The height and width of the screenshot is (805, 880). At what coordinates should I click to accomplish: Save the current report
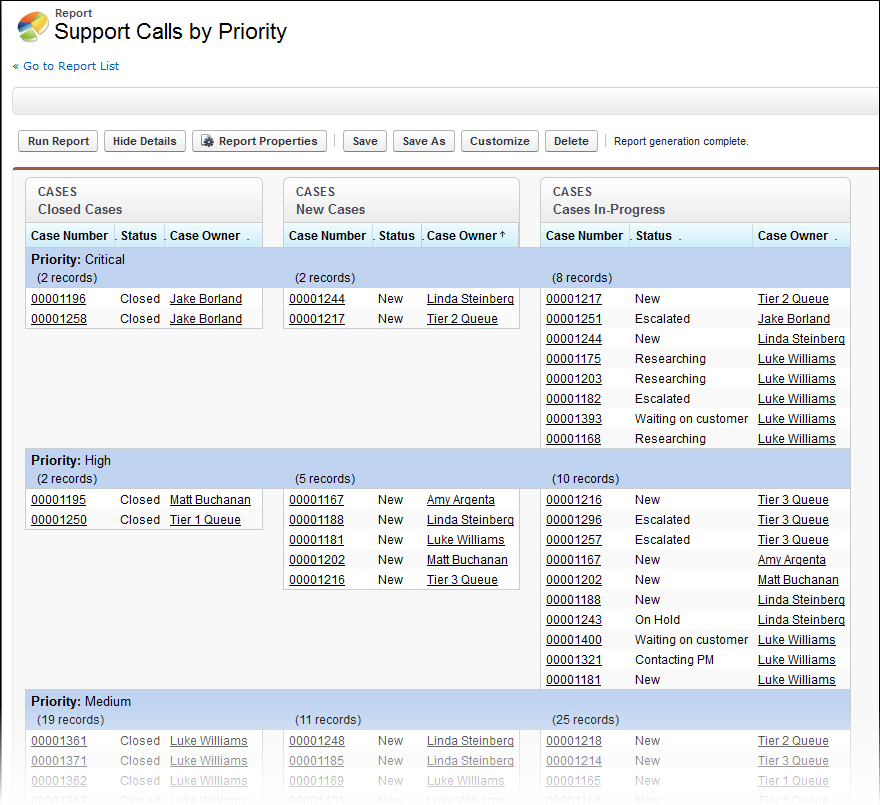tap(364, 141)
